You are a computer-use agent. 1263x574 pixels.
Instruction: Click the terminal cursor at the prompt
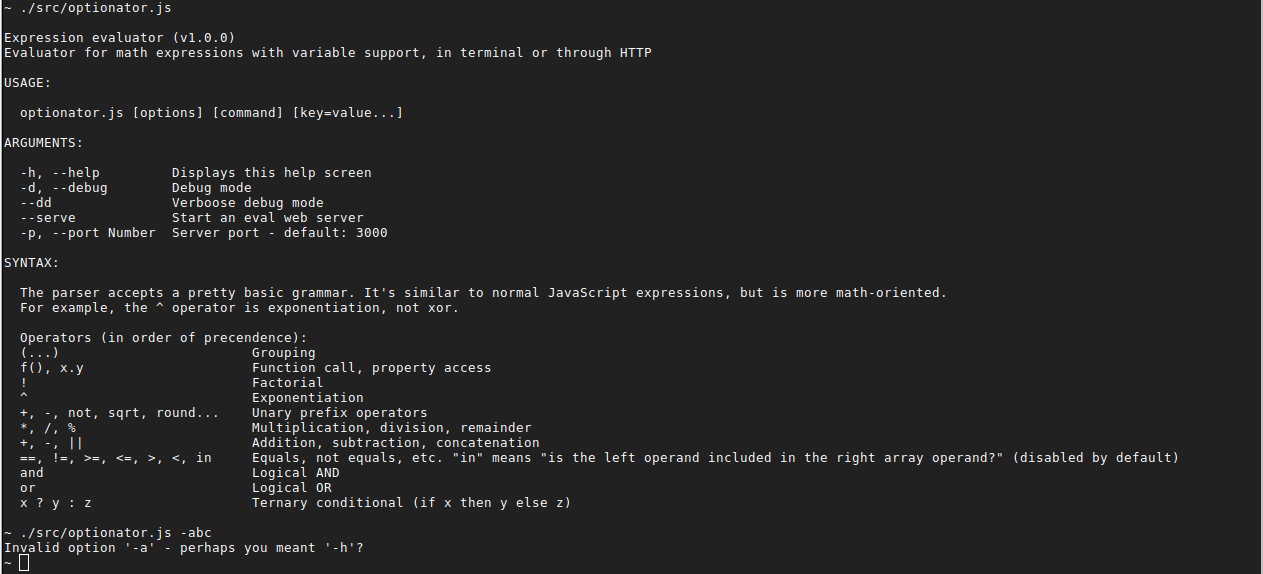tap(24, 563)
